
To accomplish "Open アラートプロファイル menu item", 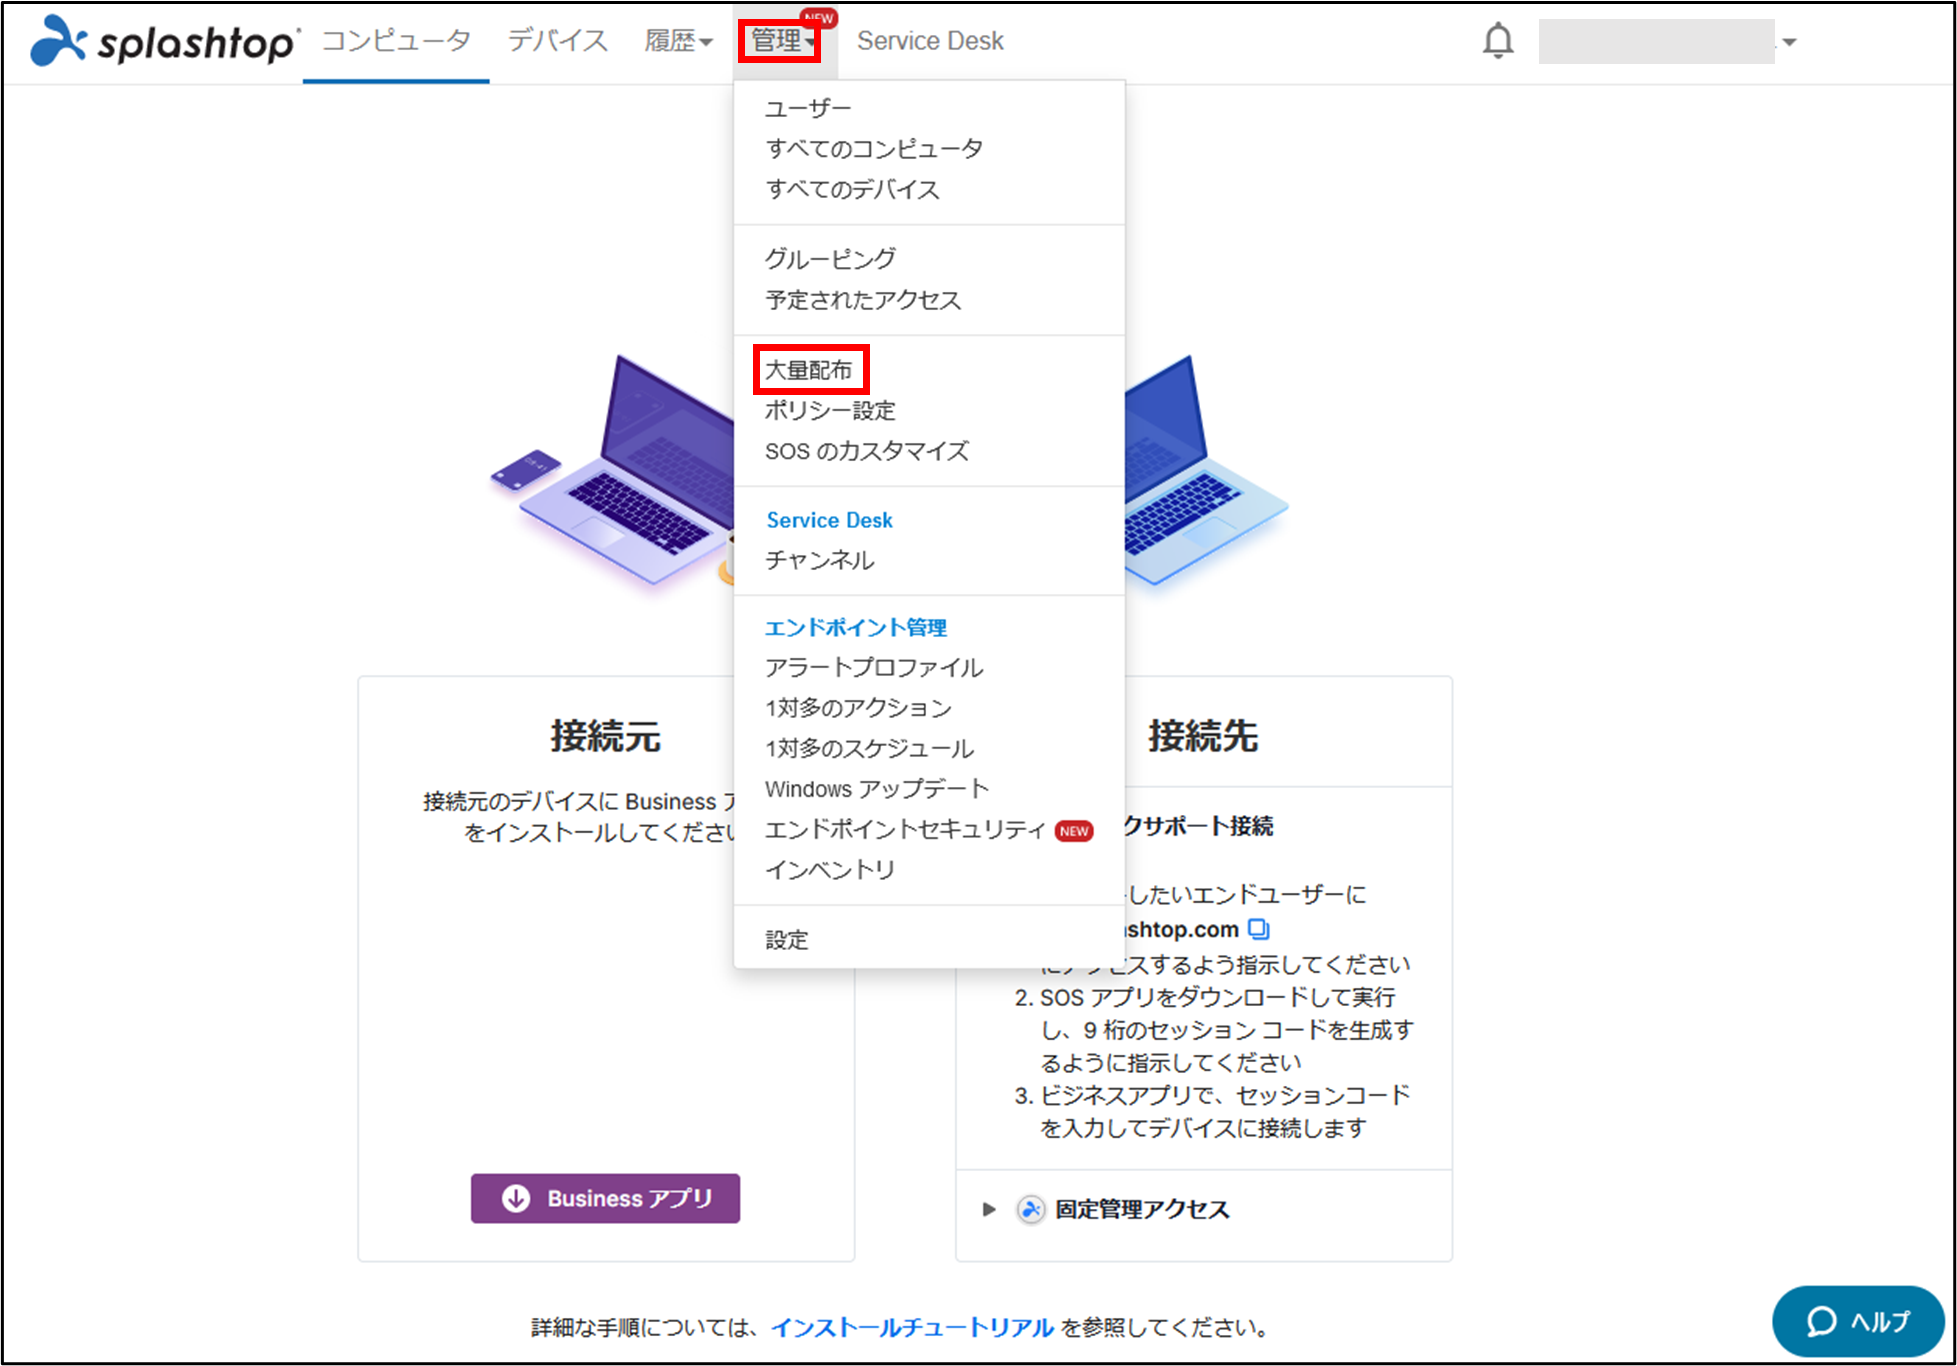I will (874, 668).
